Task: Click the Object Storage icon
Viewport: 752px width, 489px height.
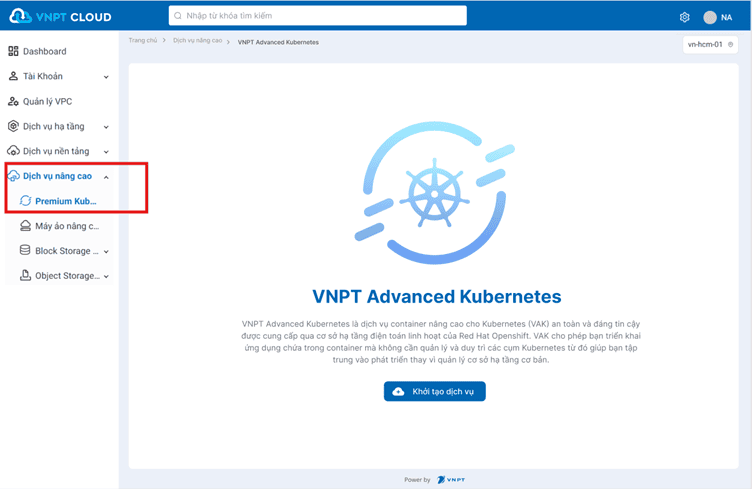Action: click(x=26, y=276)
